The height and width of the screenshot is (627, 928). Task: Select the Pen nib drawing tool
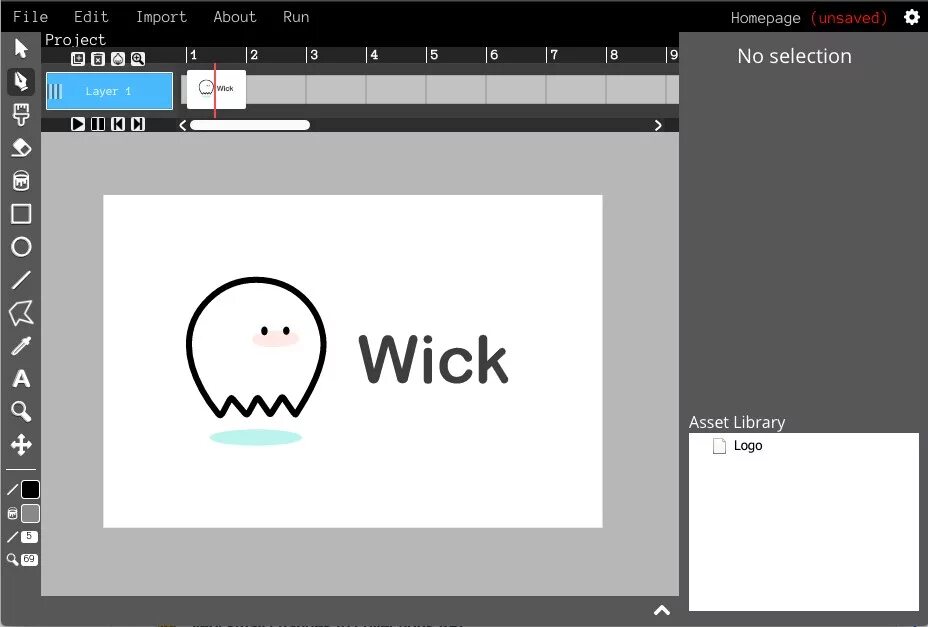21,81
